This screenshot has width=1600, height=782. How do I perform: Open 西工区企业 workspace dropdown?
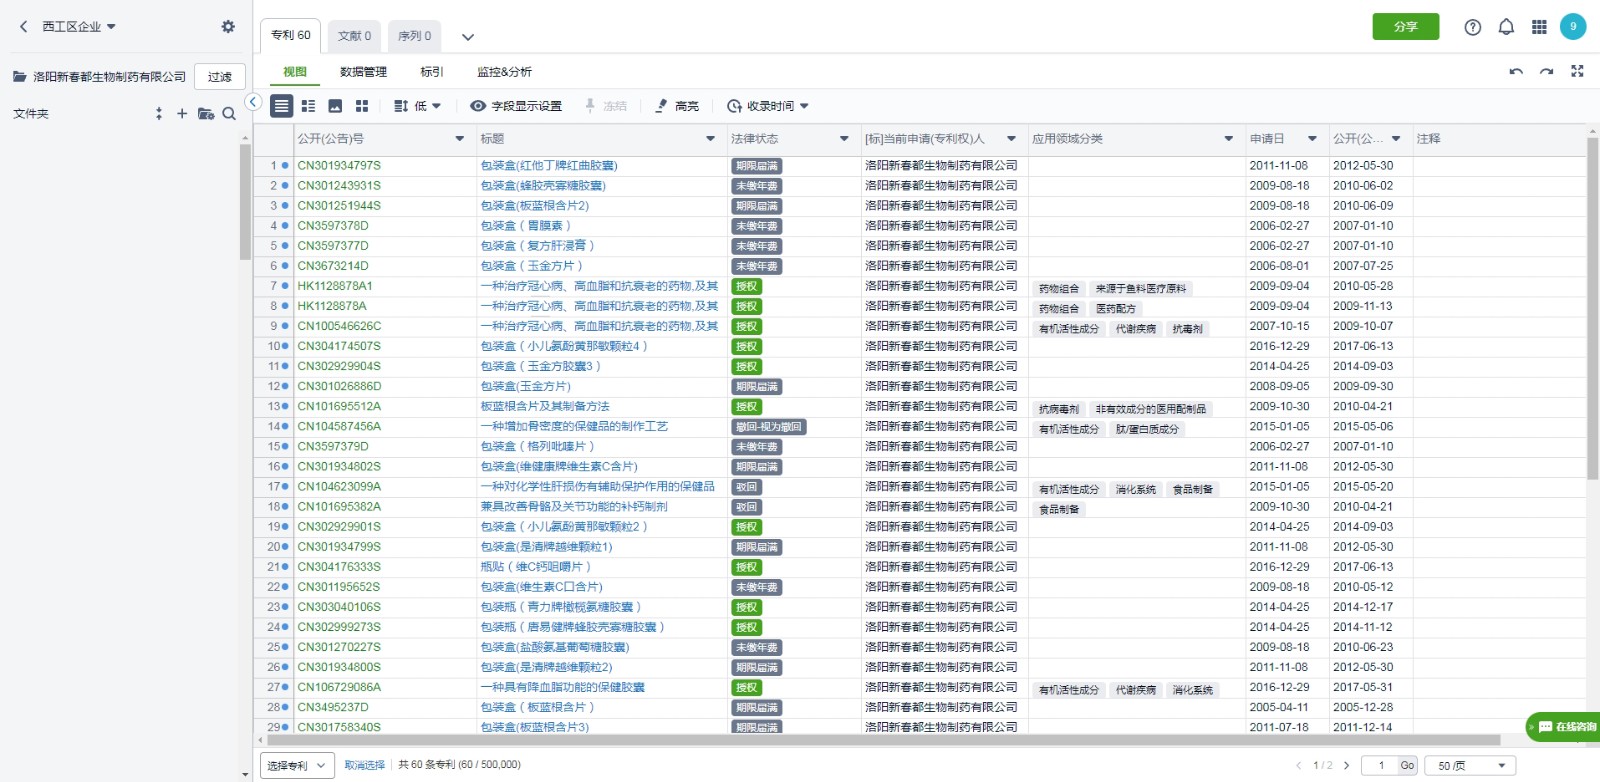(79, 27)
